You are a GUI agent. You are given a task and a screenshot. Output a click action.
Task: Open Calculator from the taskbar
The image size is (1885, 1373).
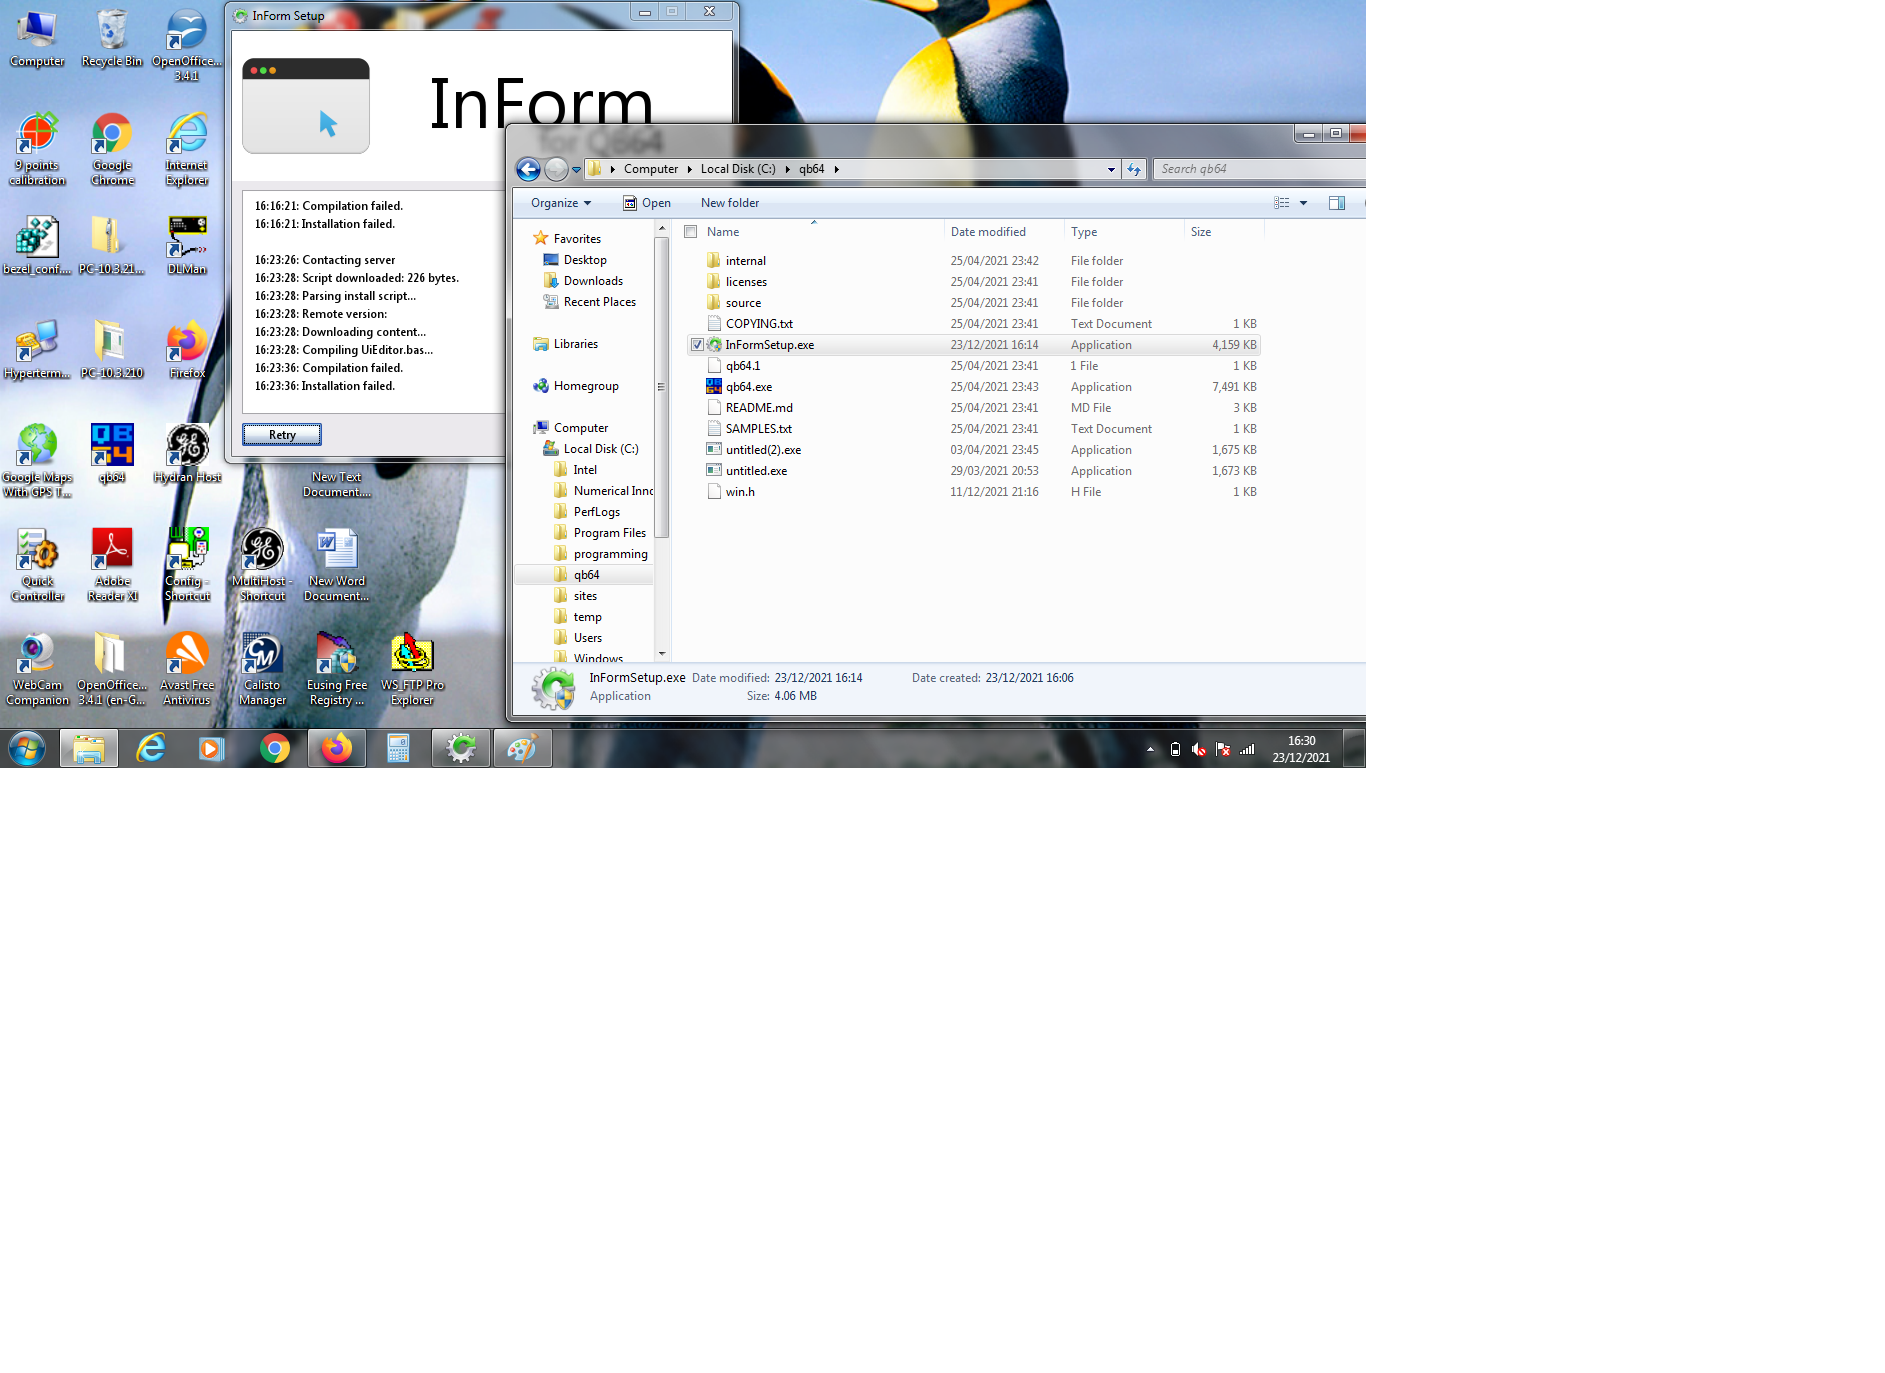(398, 748)
